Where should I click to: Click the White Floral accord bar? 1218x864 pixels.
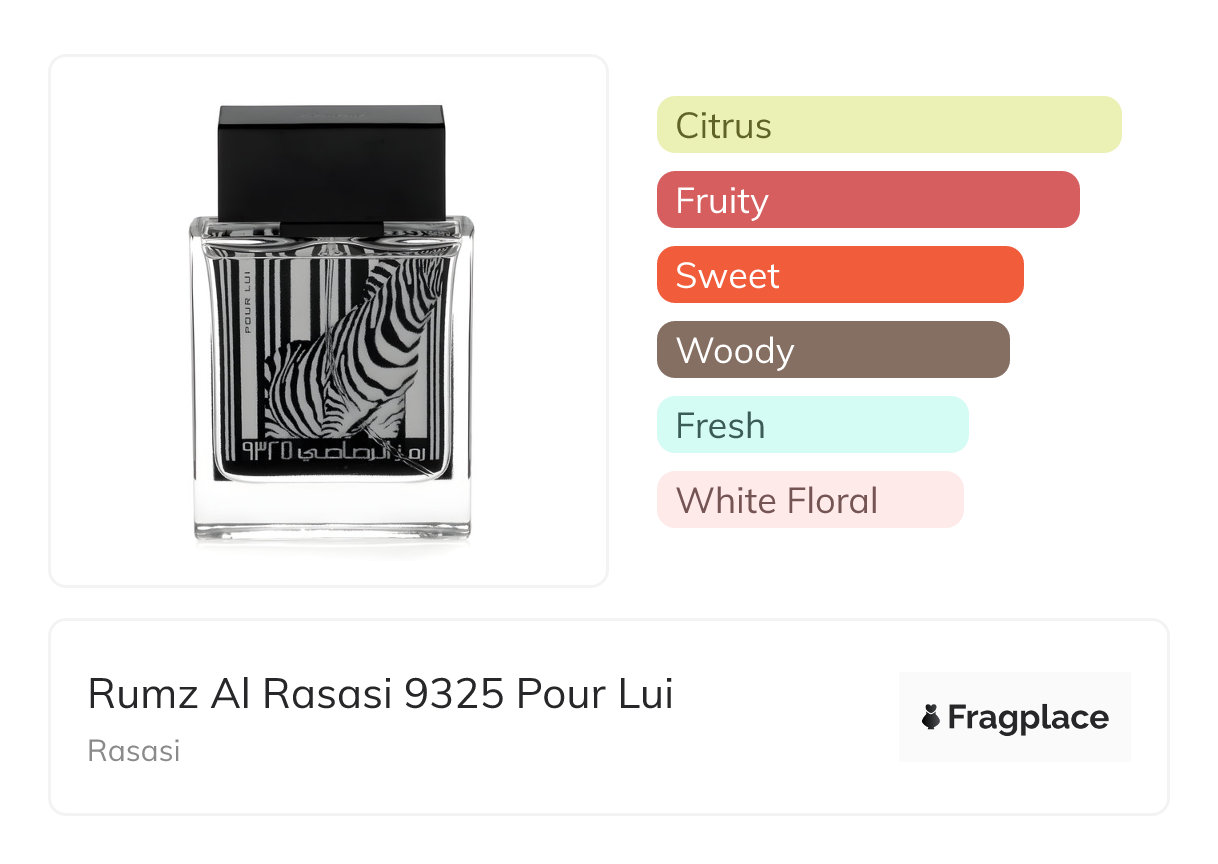click(809, 500)
